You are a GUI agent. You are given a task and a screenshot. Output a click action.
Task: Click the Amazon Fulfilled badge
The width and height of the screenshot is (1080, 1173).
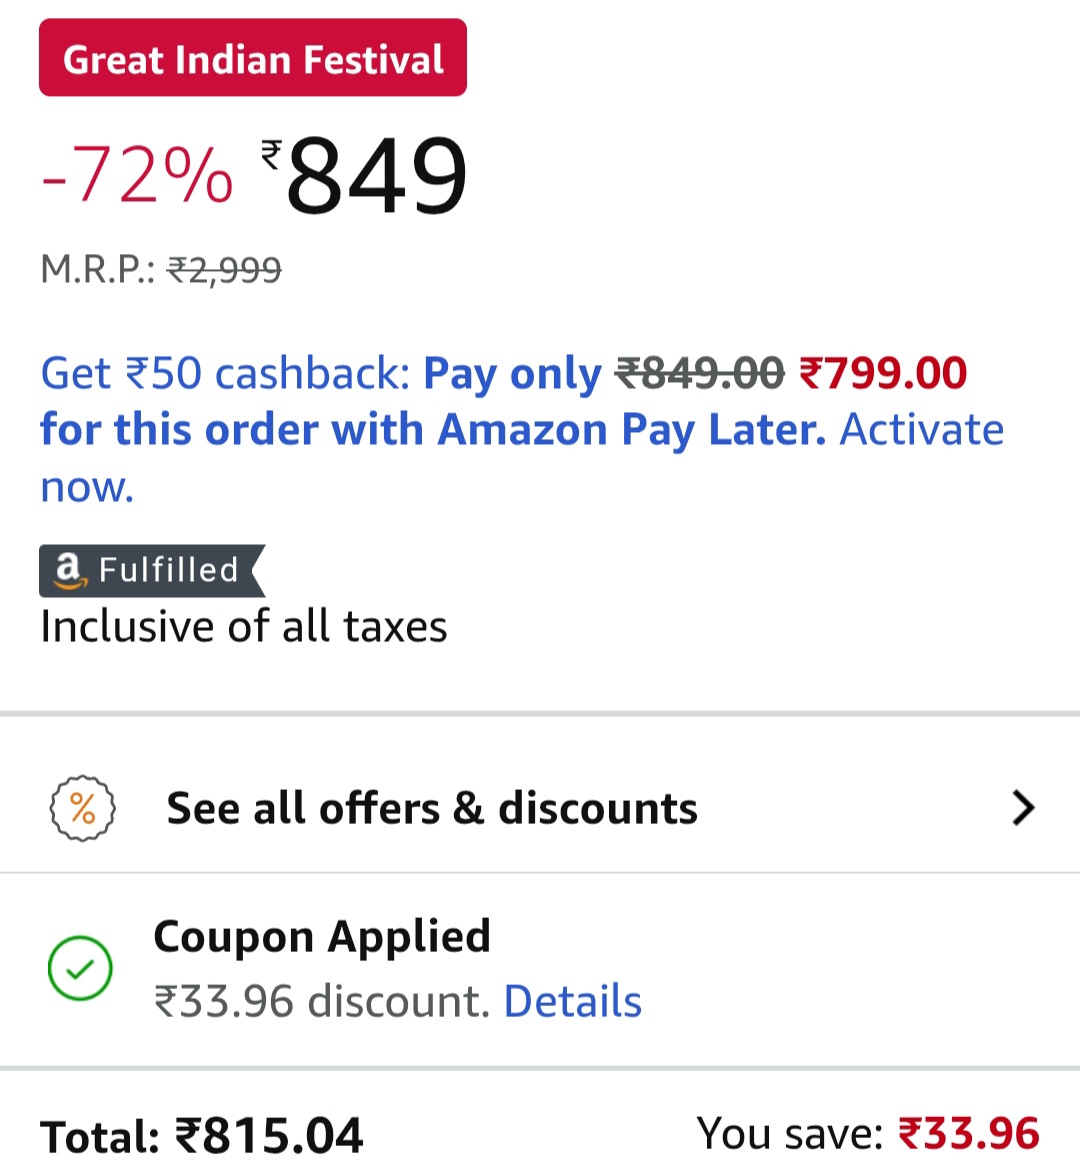(152, 570)
